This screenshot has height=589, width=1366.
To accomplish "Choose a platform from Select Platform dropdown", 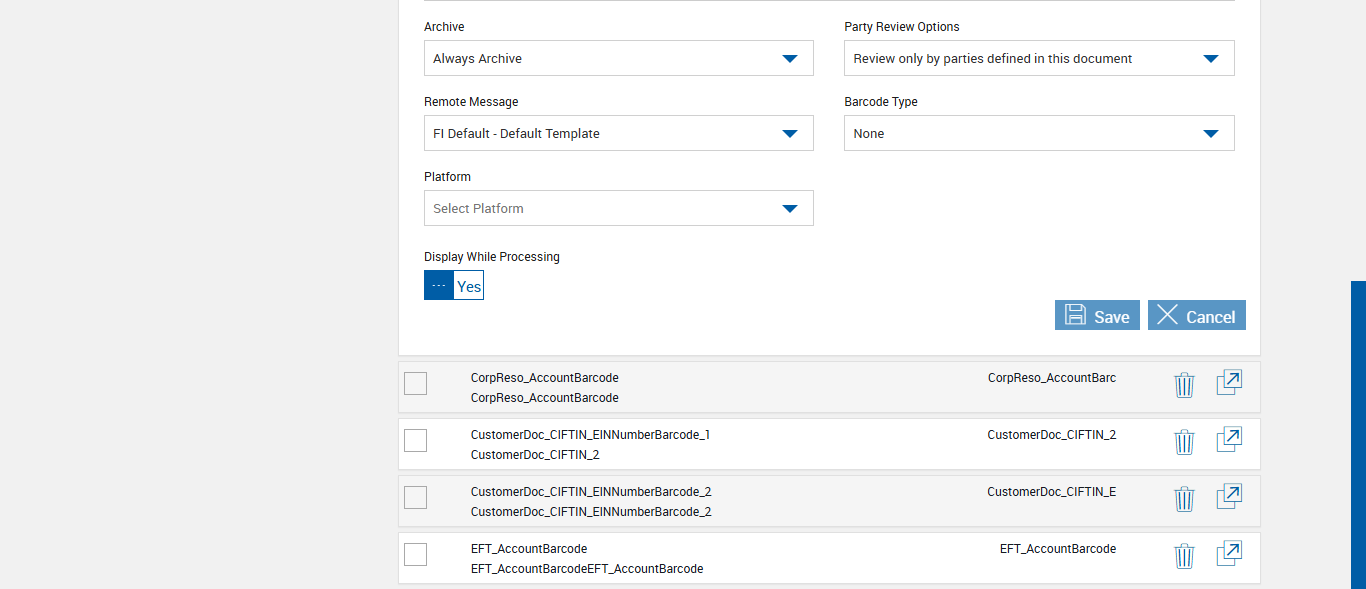I will pyautogui.click(x=618, y=208).
